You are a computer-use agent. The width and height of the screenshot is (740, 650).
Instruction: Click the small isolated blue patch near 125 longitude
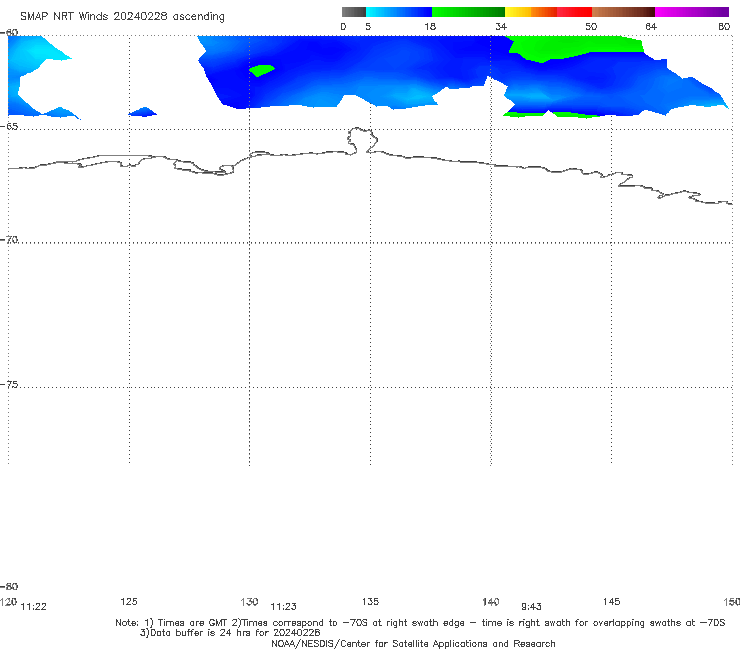pos(143,112)
